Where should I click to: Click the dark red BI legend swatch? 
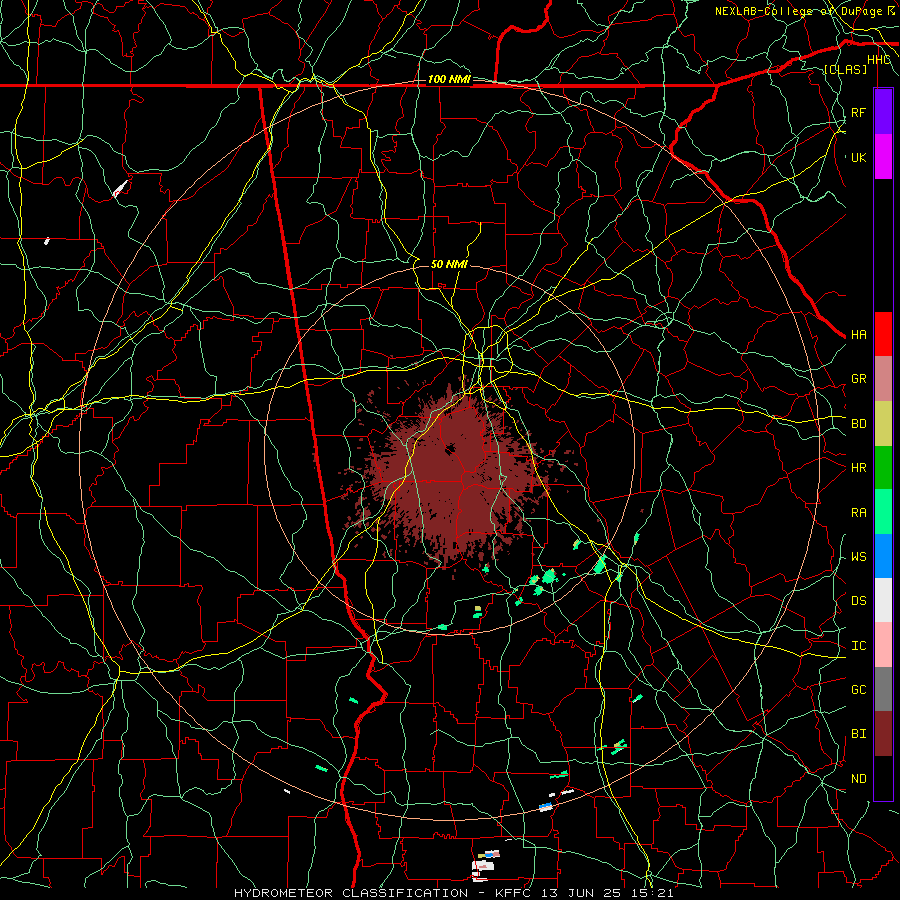(x=883, y=734)
